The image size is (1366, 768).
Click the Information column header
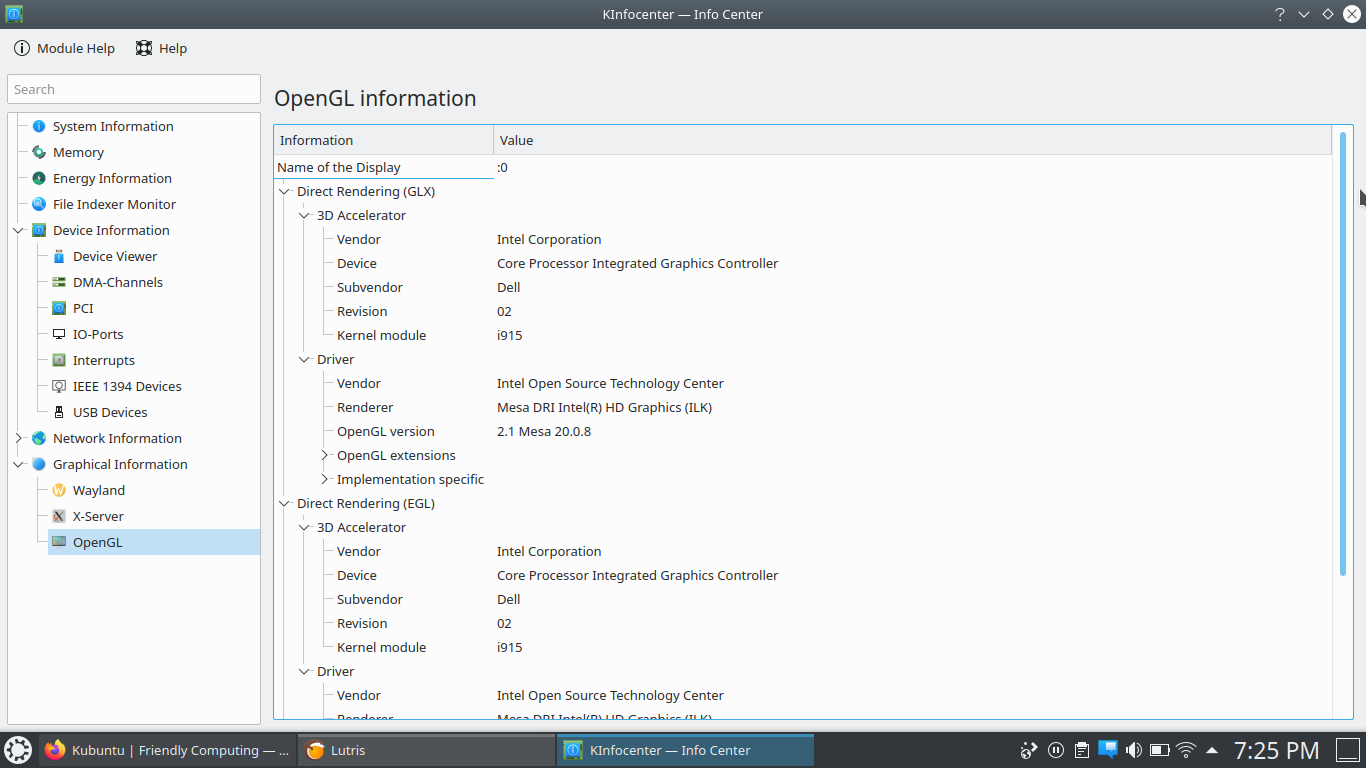pyautogui.click(x=383, y=140)
